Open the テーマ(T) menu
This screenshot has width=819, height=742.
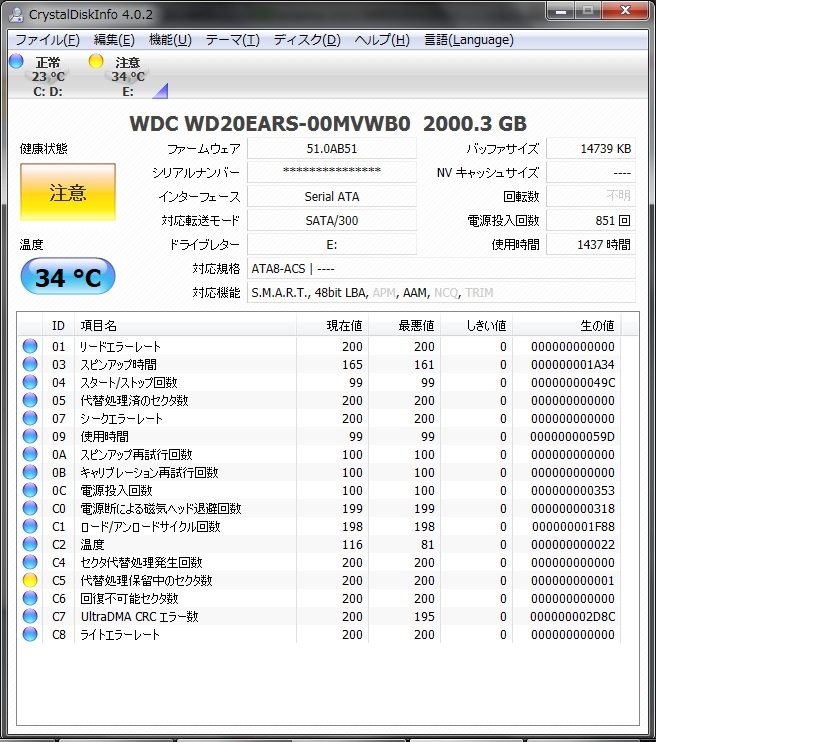(x=232, y=40)
